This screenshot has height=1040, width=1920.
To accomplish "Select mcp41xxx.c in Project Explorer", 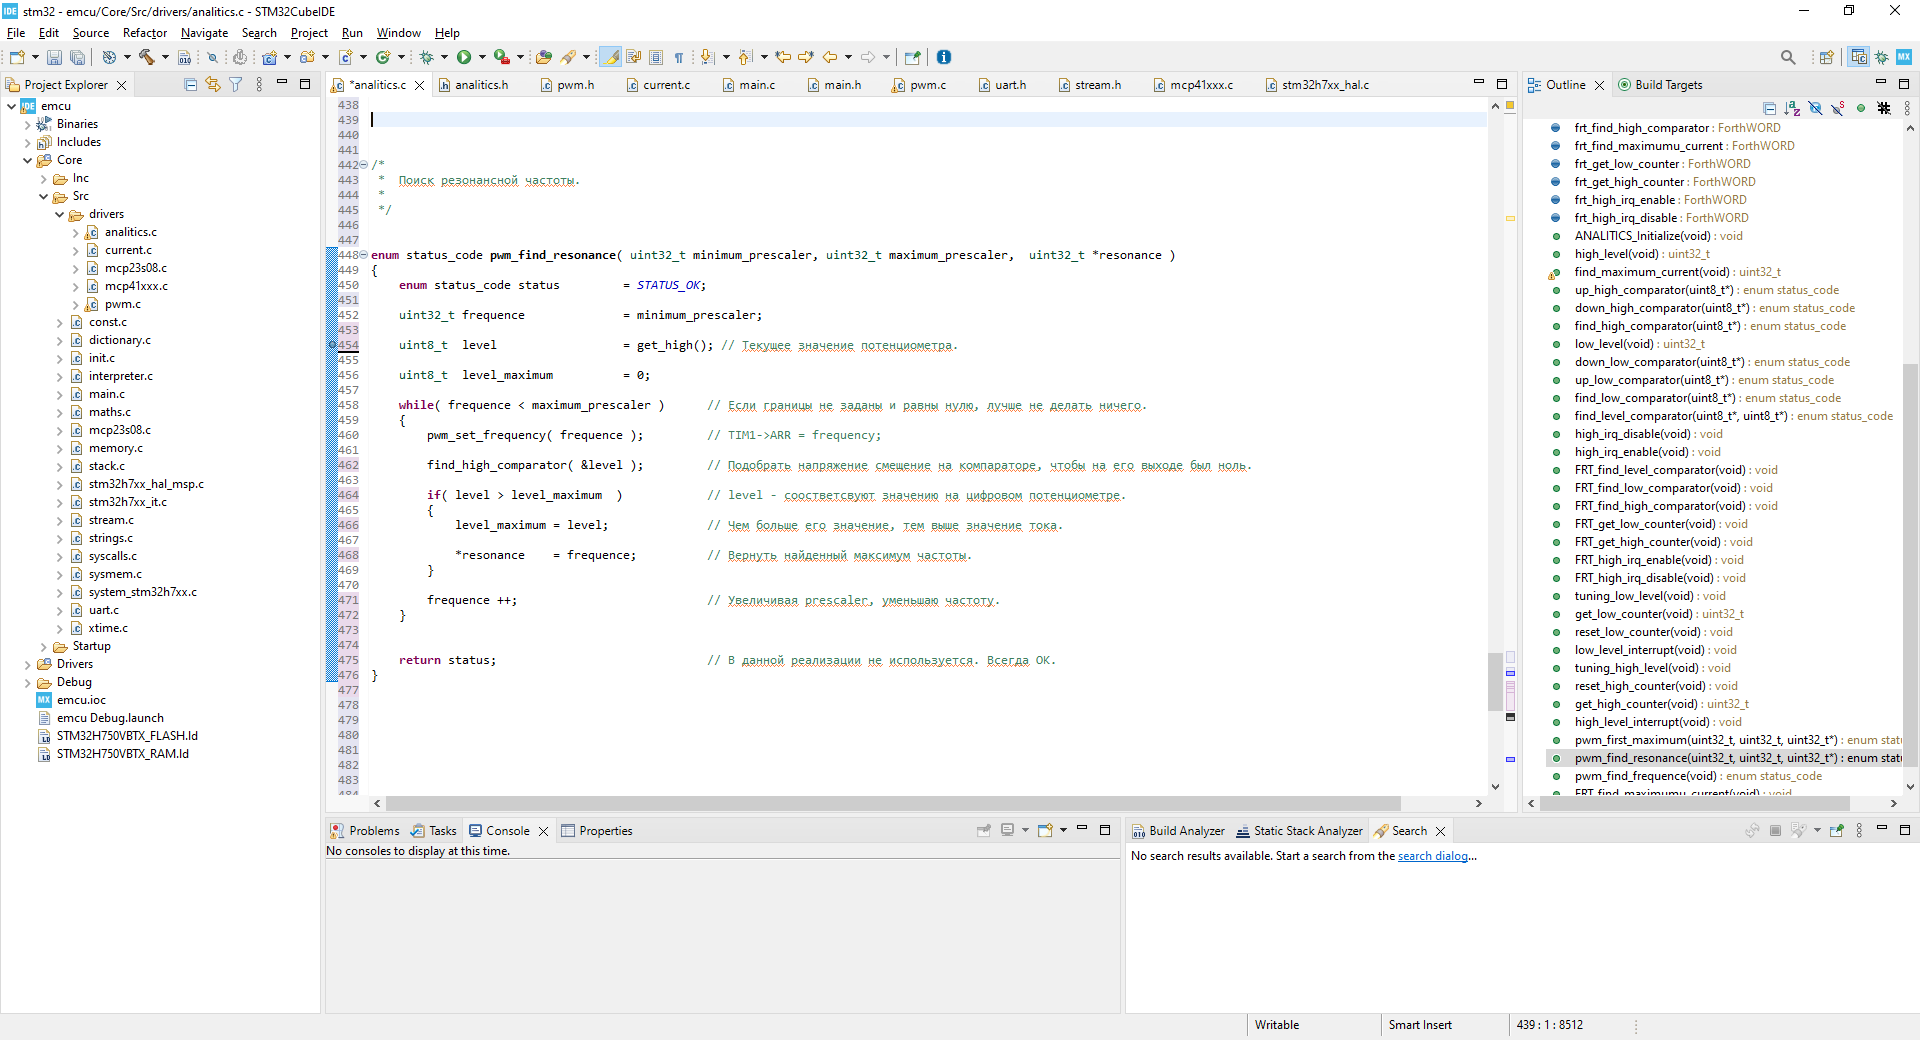I will click(136, 286).
